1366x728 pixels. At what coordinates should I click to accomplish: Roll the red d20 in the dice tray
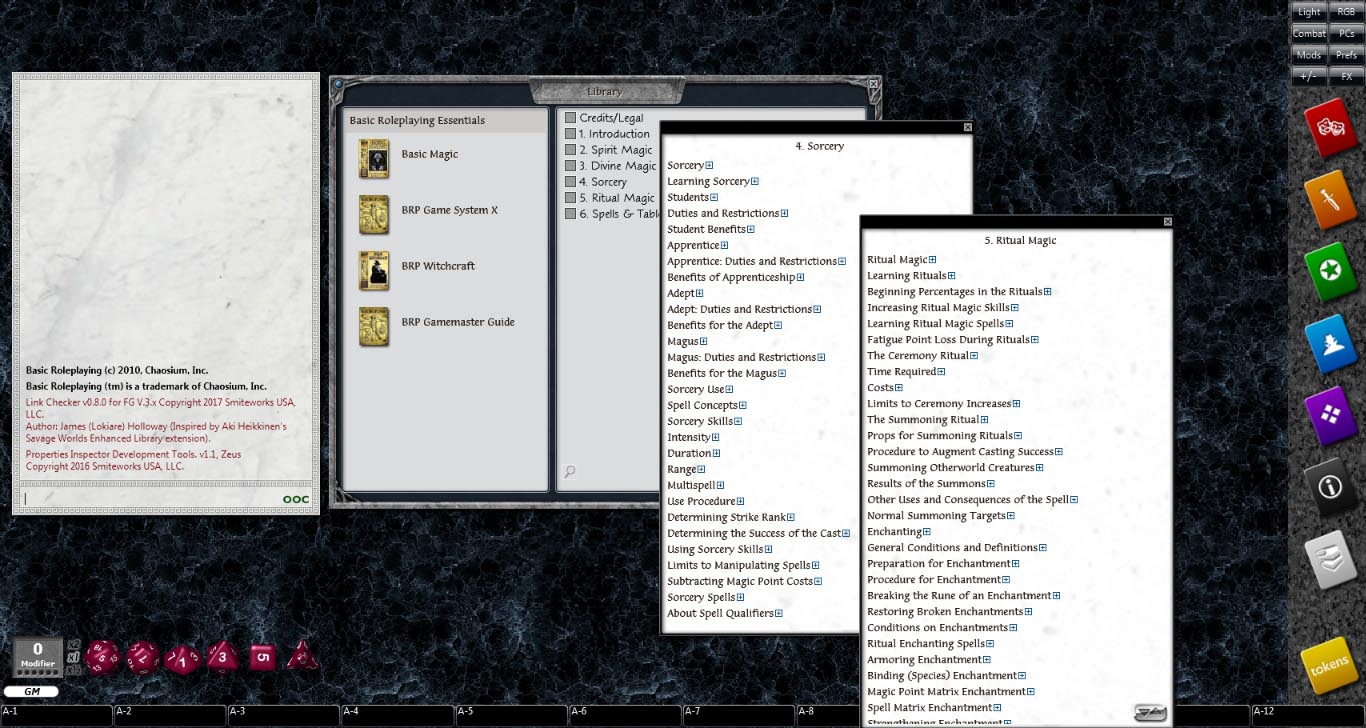[101, 657]
